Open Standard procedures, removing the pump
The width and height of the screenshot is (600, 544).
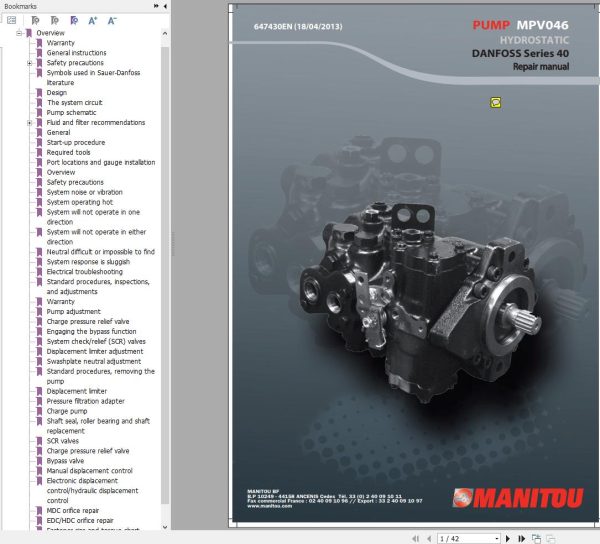tap(101, 376)
